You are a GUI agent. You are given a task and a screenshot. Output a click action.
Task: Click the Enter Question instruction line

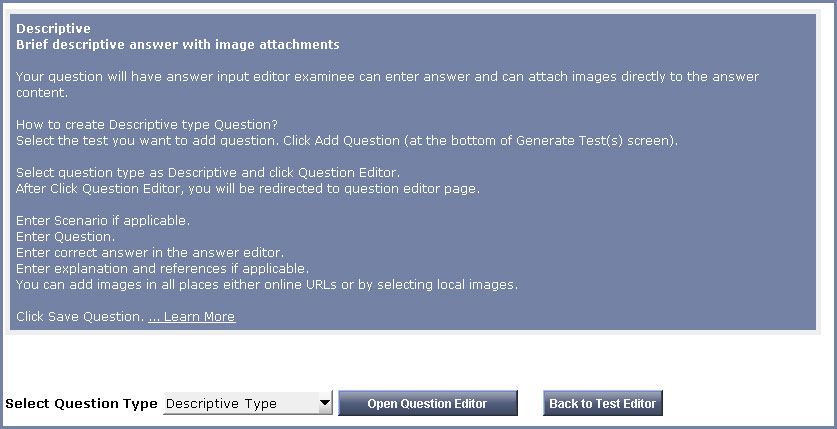pos(66,236)
